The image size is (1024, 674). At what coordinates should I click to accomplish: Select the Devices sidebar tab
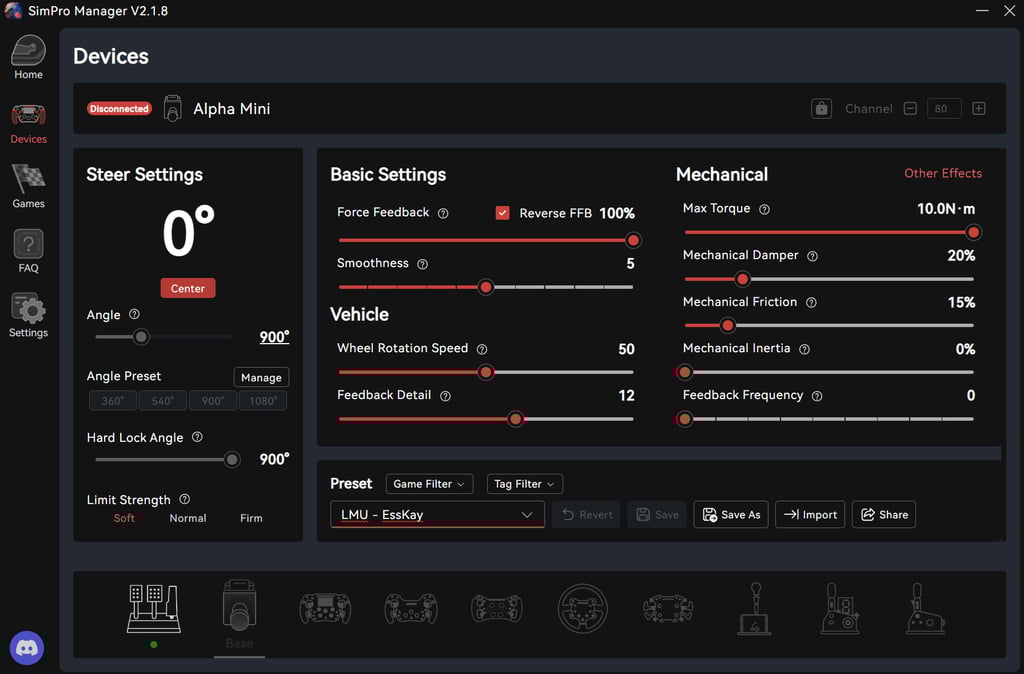tap(28, 124)
